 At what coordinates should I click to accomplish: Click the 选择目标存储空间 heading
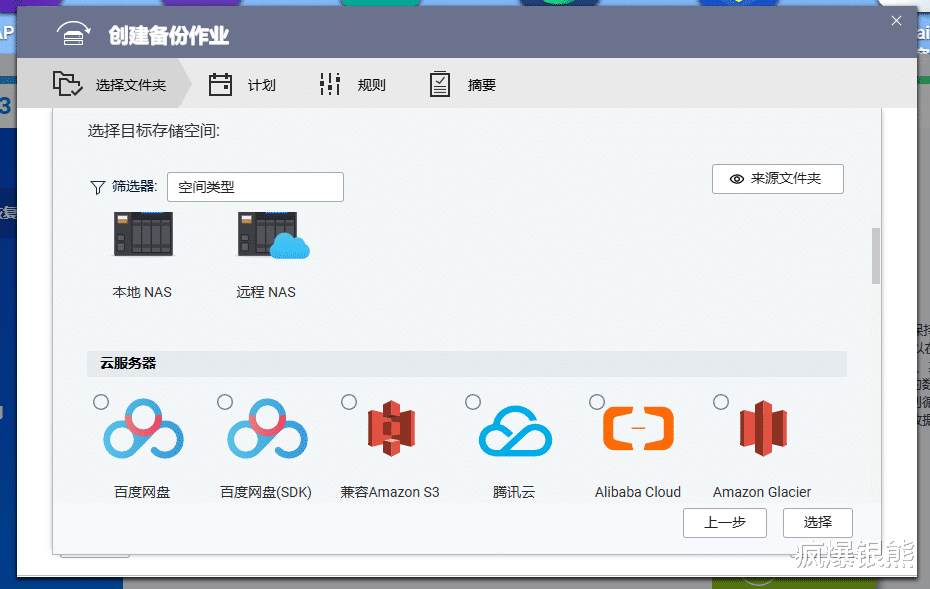click(154, 130)
